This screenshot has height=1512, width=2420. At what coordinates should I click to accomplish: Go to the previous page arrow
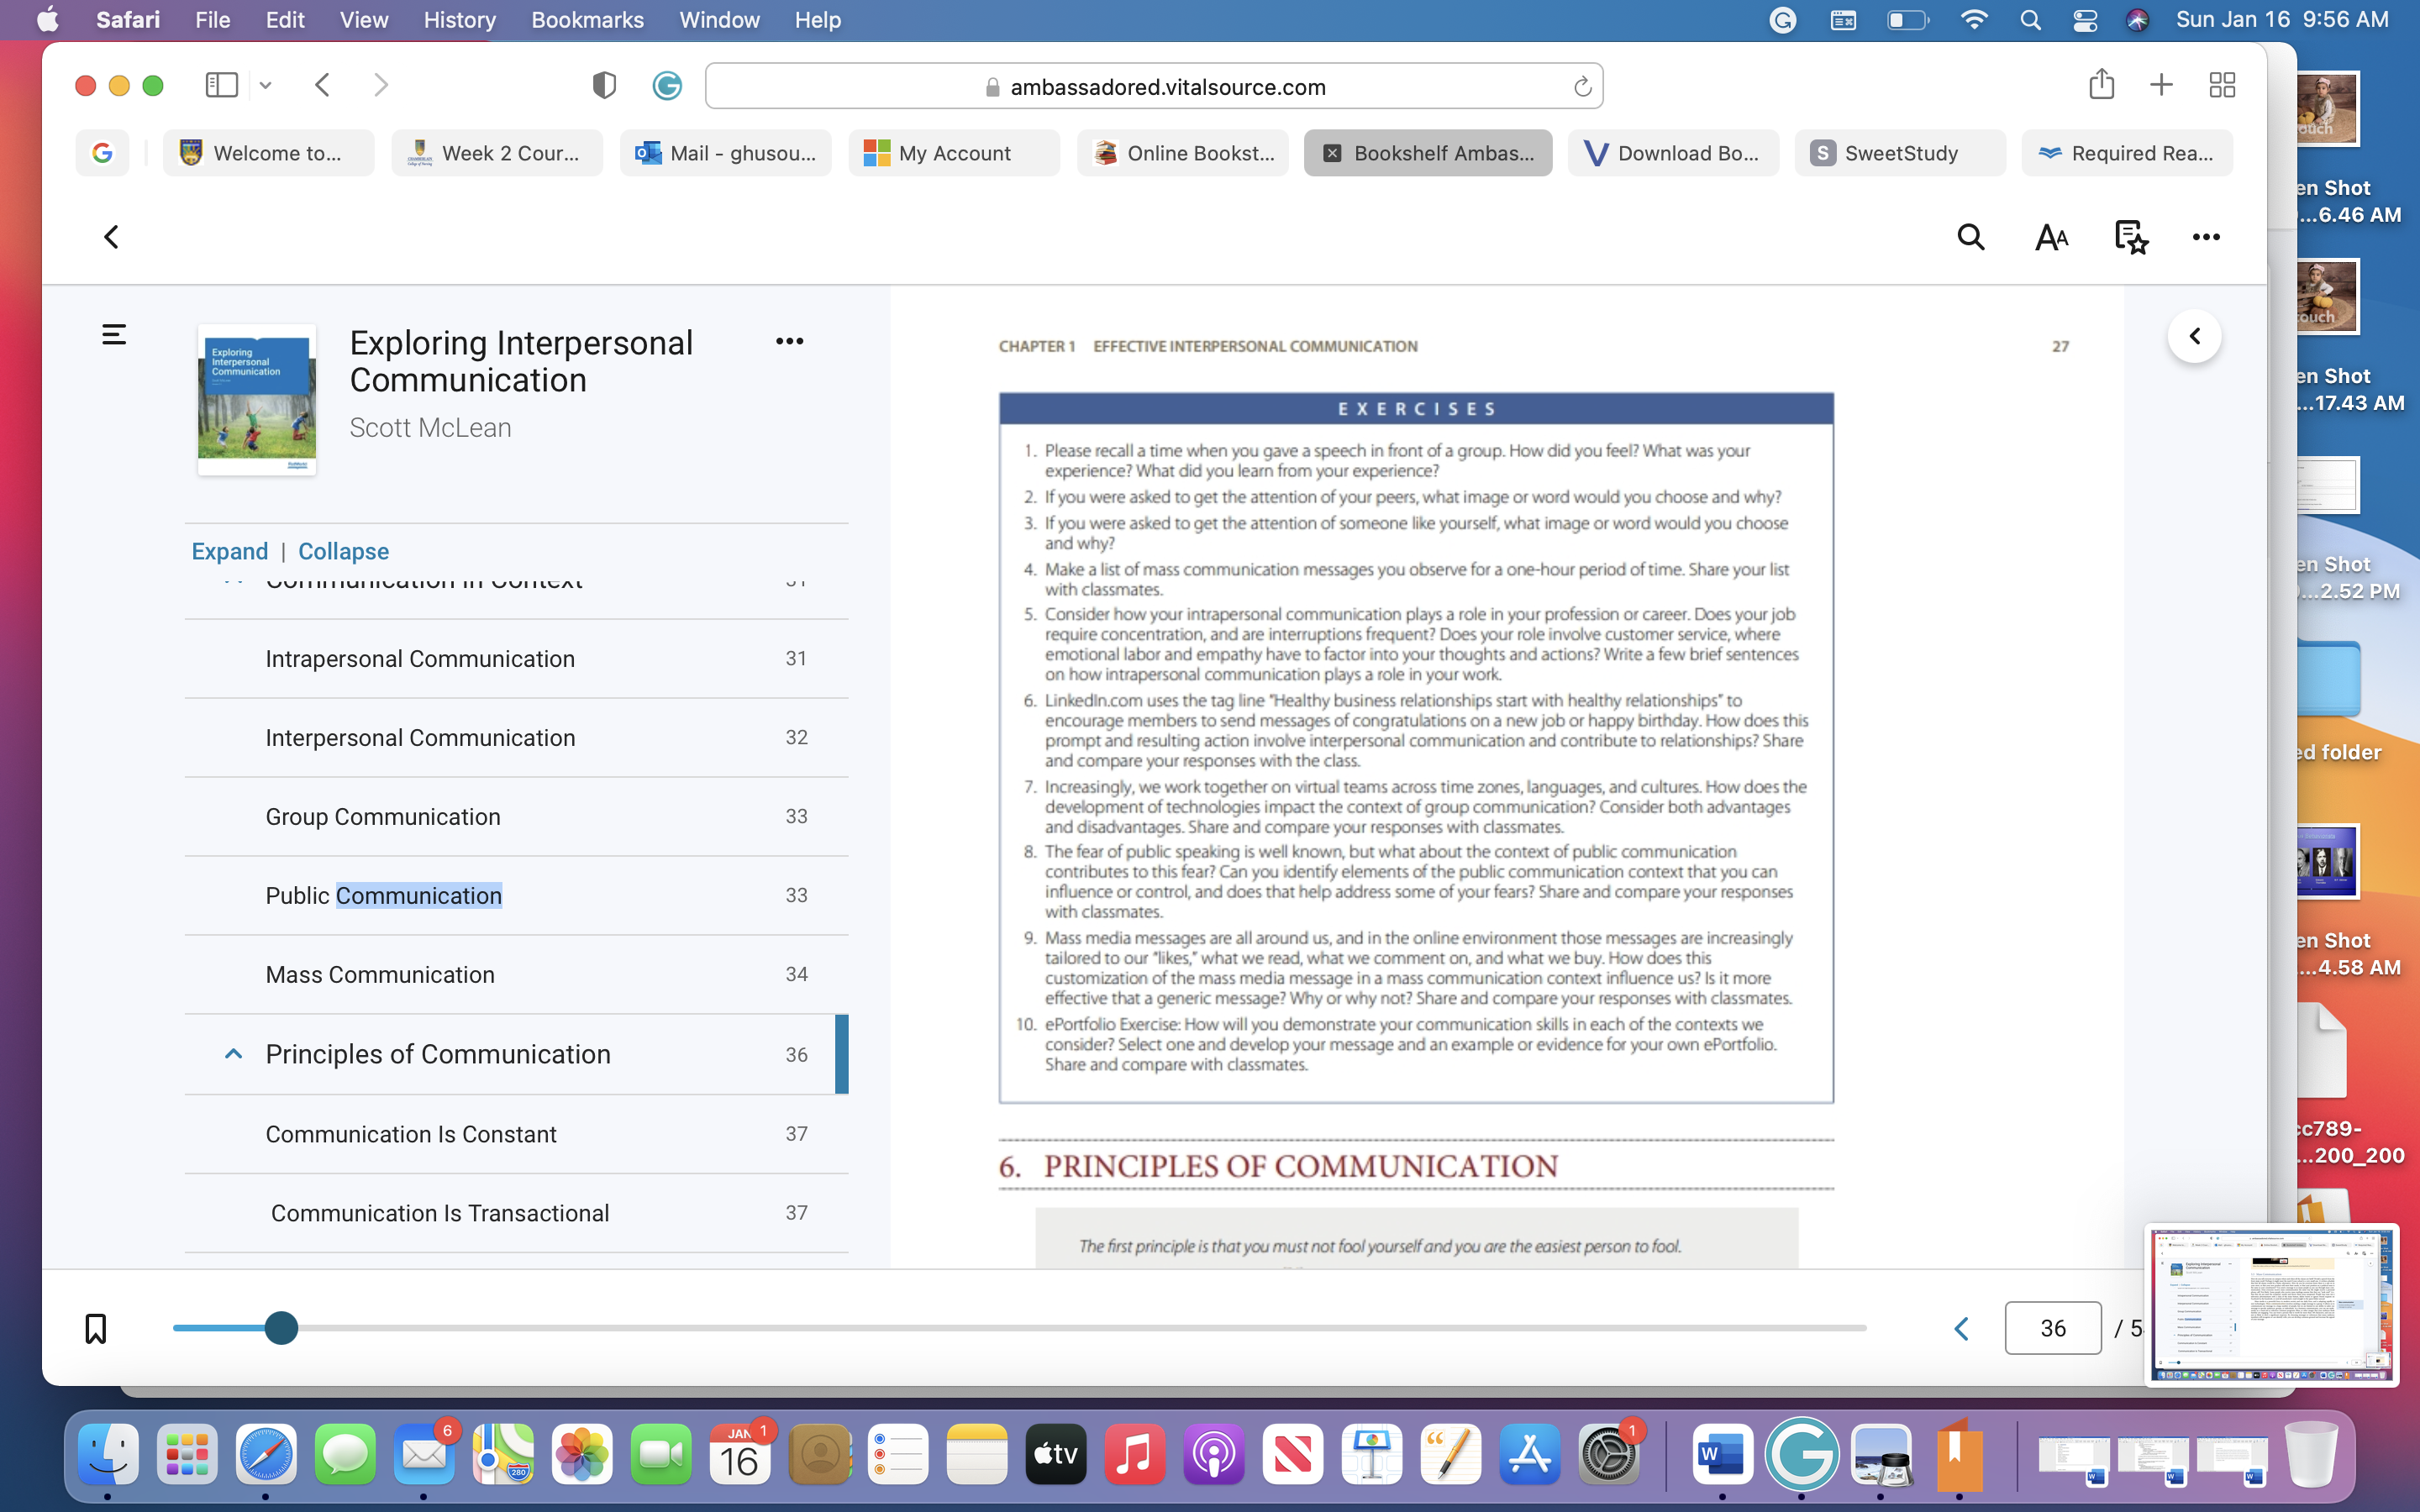click(1961, 1328)
